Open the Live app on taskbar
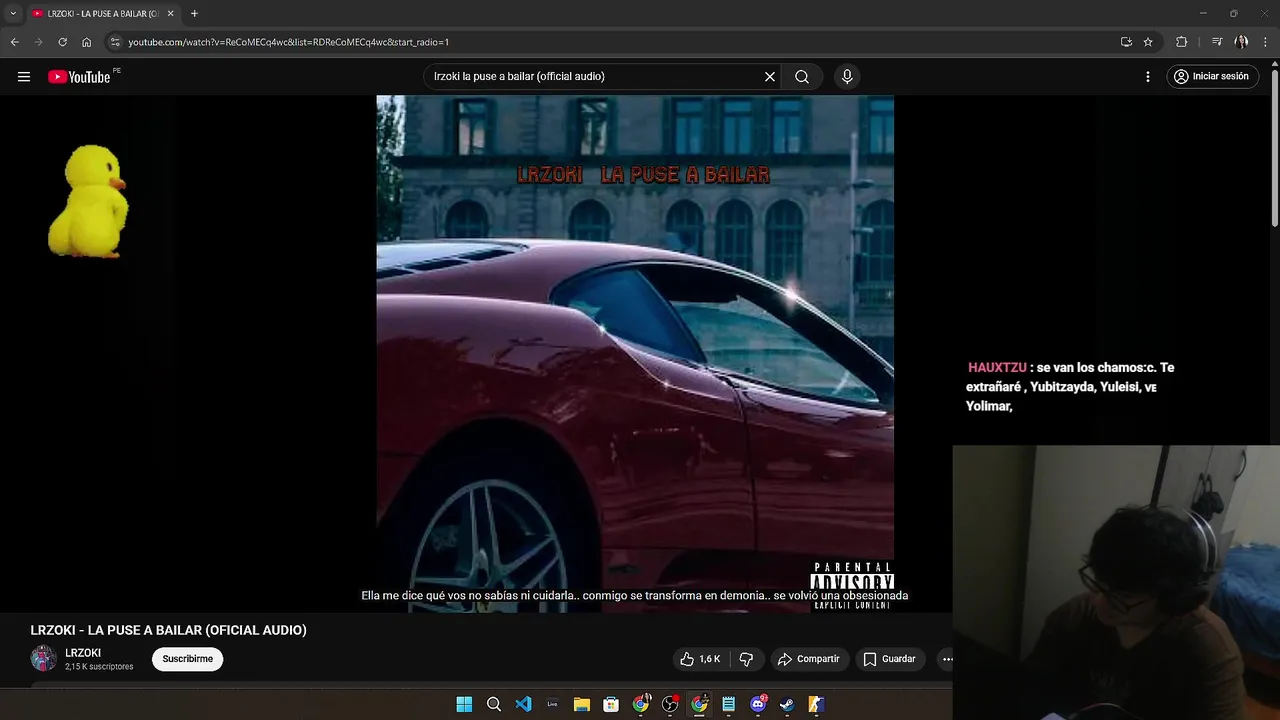The image size is (1280, 720). (552, 704)
